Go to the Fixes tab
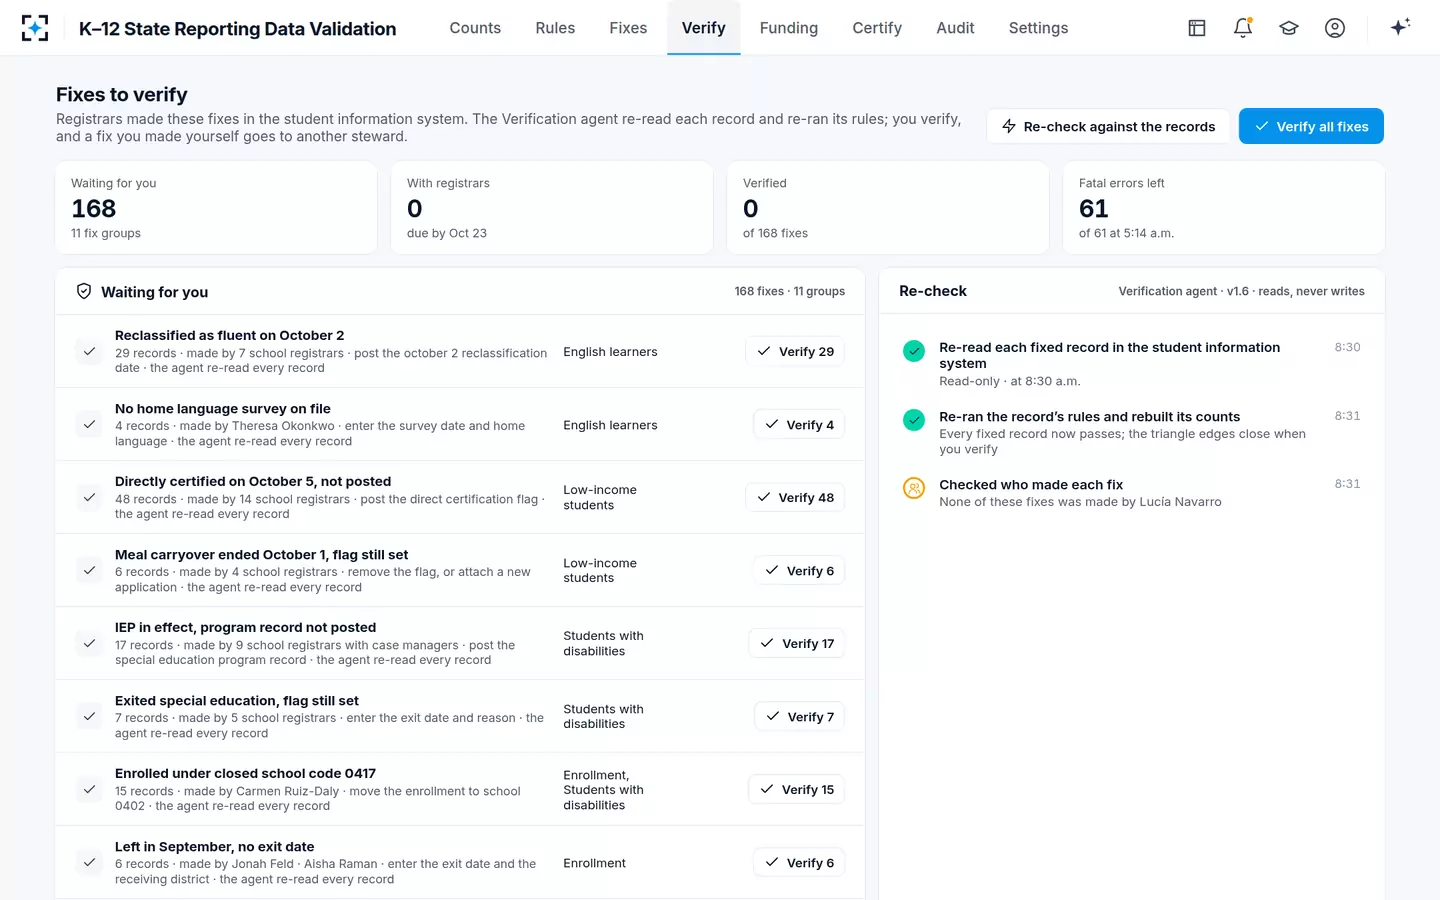This screenshot has width=1440, height=900. (x=628, y=28)
